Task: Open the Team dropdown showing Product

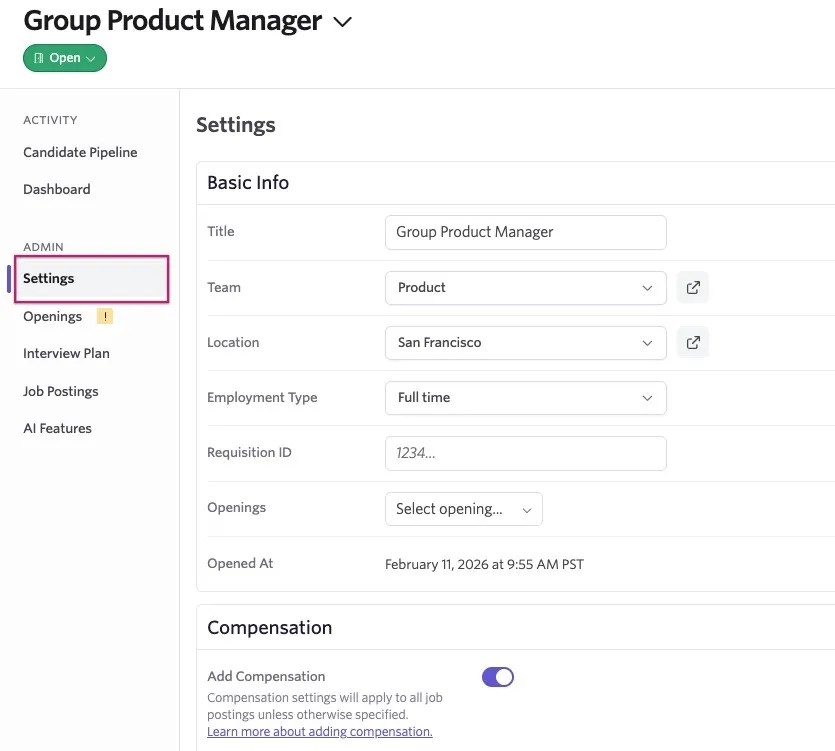Action: [x=525, y=288]
